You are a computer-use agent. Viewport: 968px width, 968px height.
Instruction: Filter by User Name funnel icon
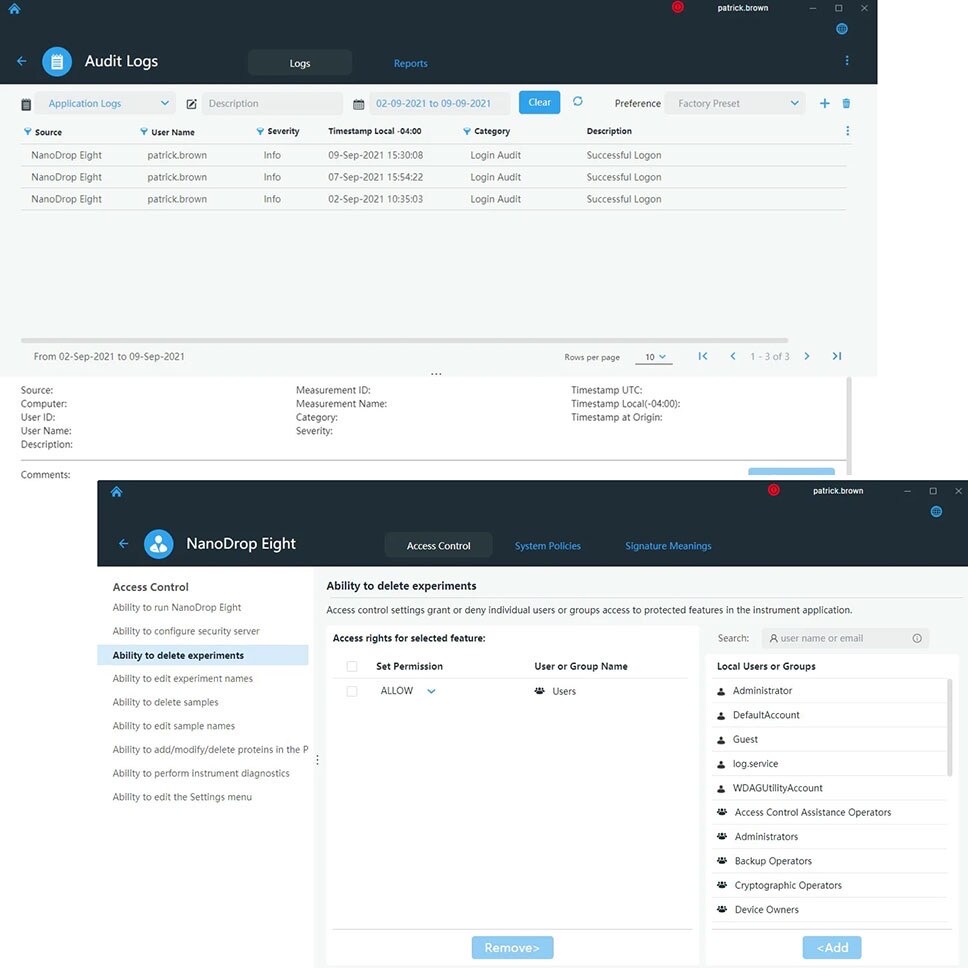[x=143, y=131]
